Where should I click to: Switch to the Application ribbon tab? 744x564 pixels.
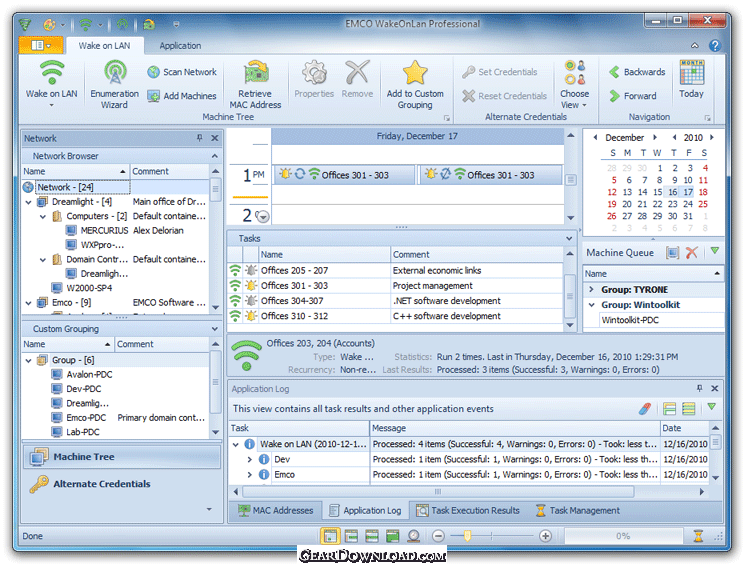[x=180, y=46]
